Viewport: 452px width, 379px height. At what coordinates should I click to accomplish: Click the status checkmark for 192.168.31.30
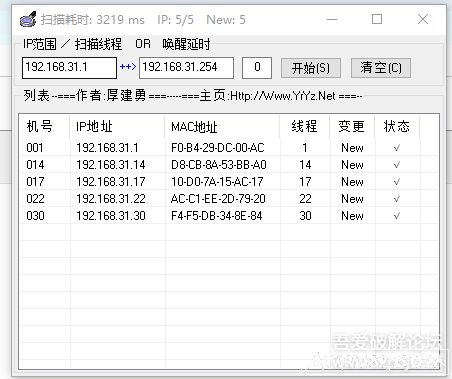point(397,216)
